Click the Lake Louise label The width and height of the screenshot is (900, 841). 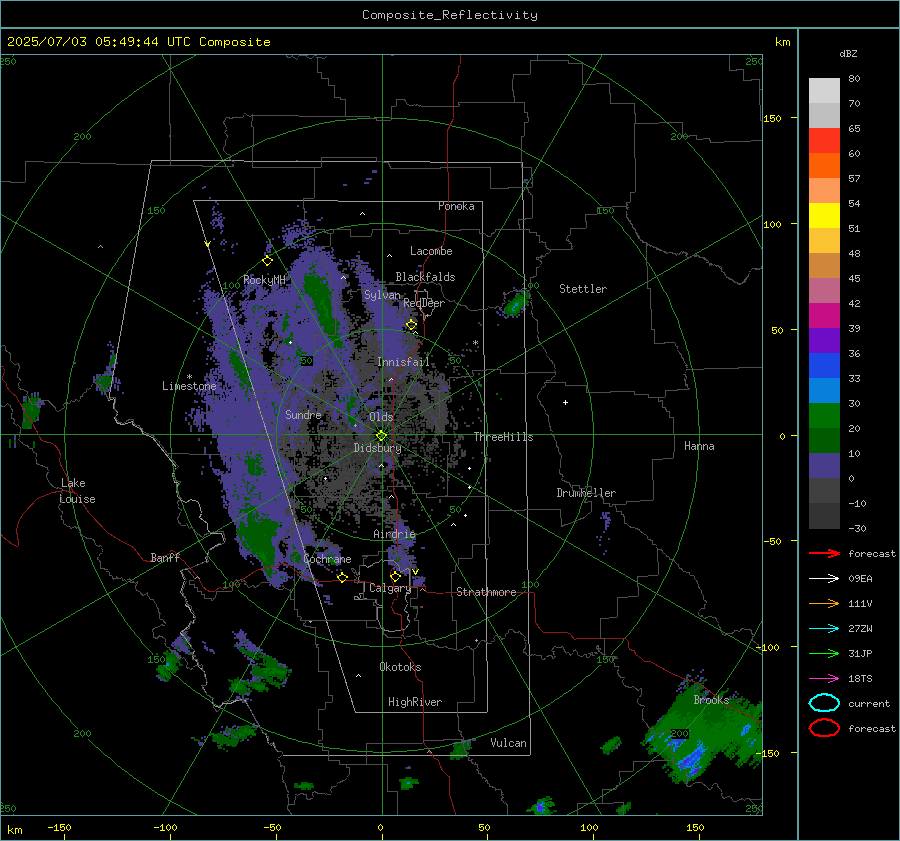[77, 491]
